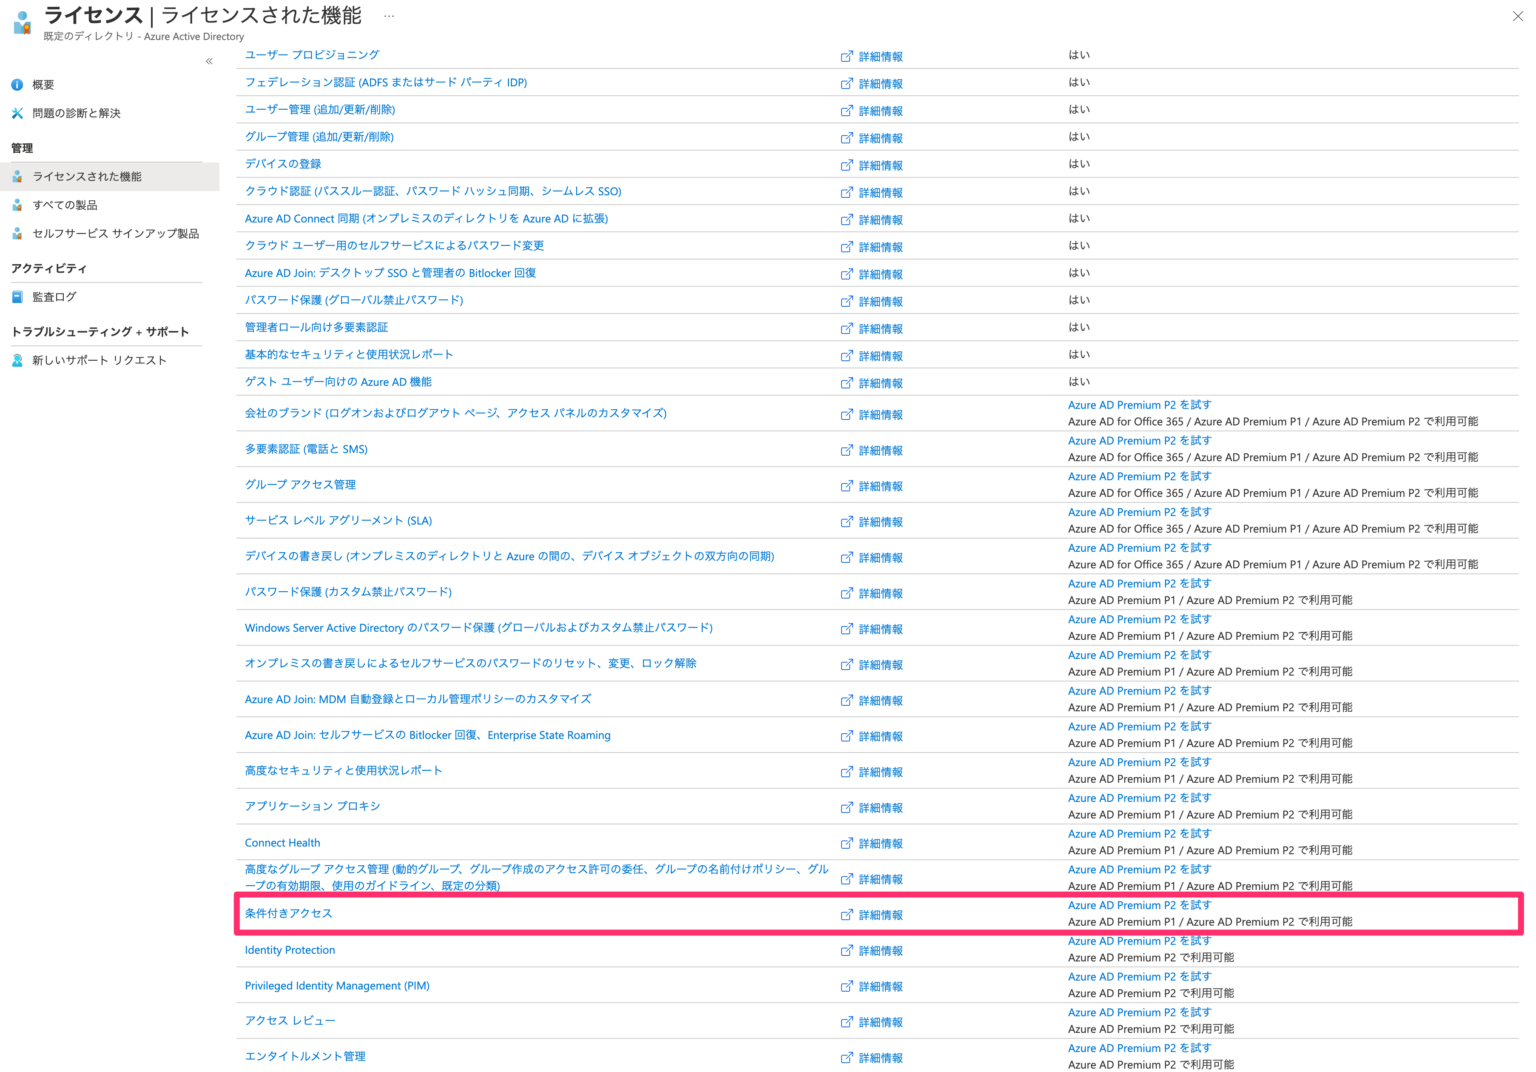Open the エンタイトルメント管理 feature link
The width and height of the screenshot is (1536, 1072).
tap(305, 1056)
